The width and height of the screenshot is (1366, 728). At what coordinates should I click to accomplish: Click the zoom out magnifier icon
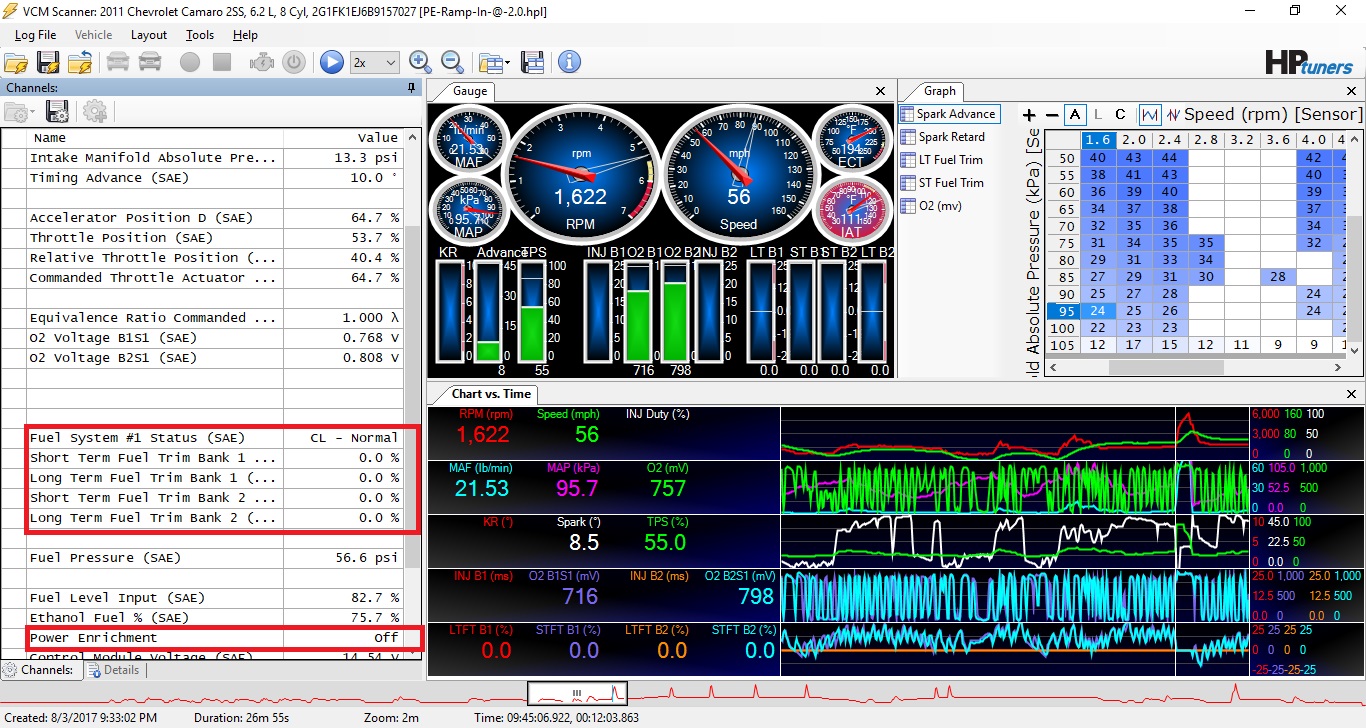pyautogui.click(x=452, y=62)
